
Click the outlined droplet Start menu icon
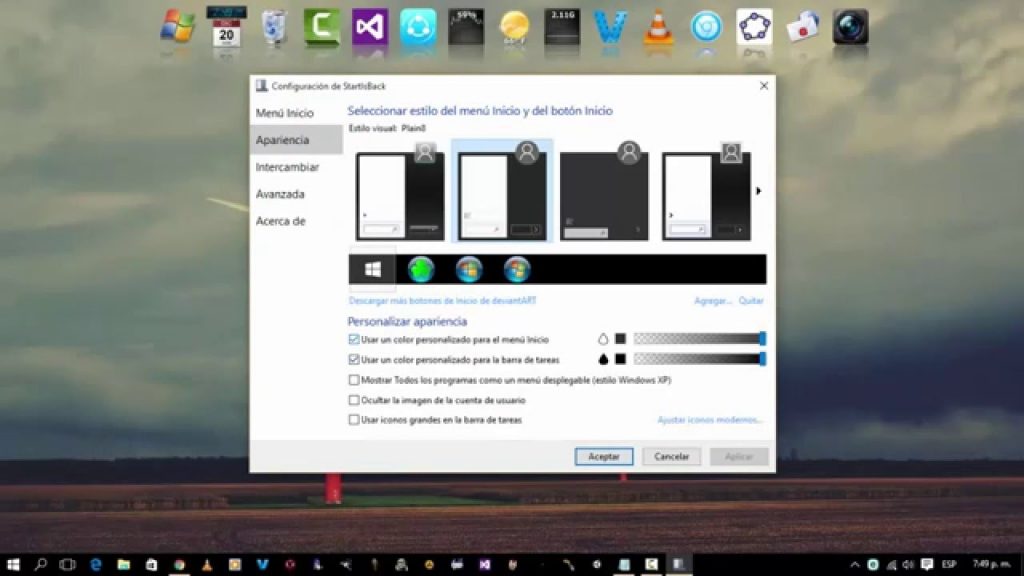pyautogui.click(x=603, y=339)
